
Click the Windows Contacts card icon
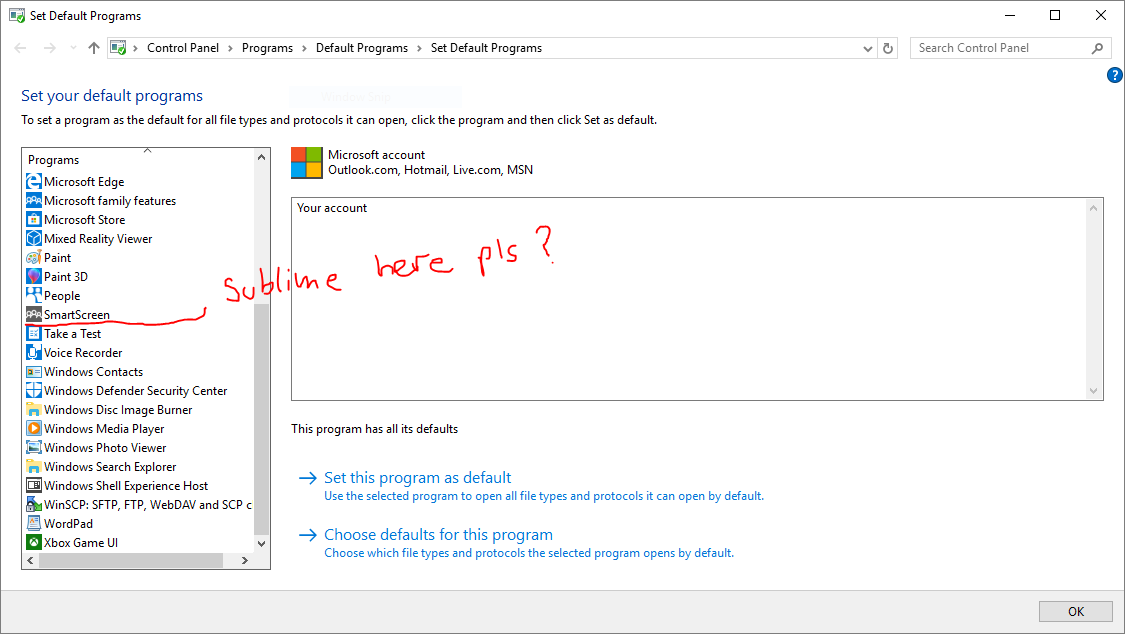coord(34,372)
